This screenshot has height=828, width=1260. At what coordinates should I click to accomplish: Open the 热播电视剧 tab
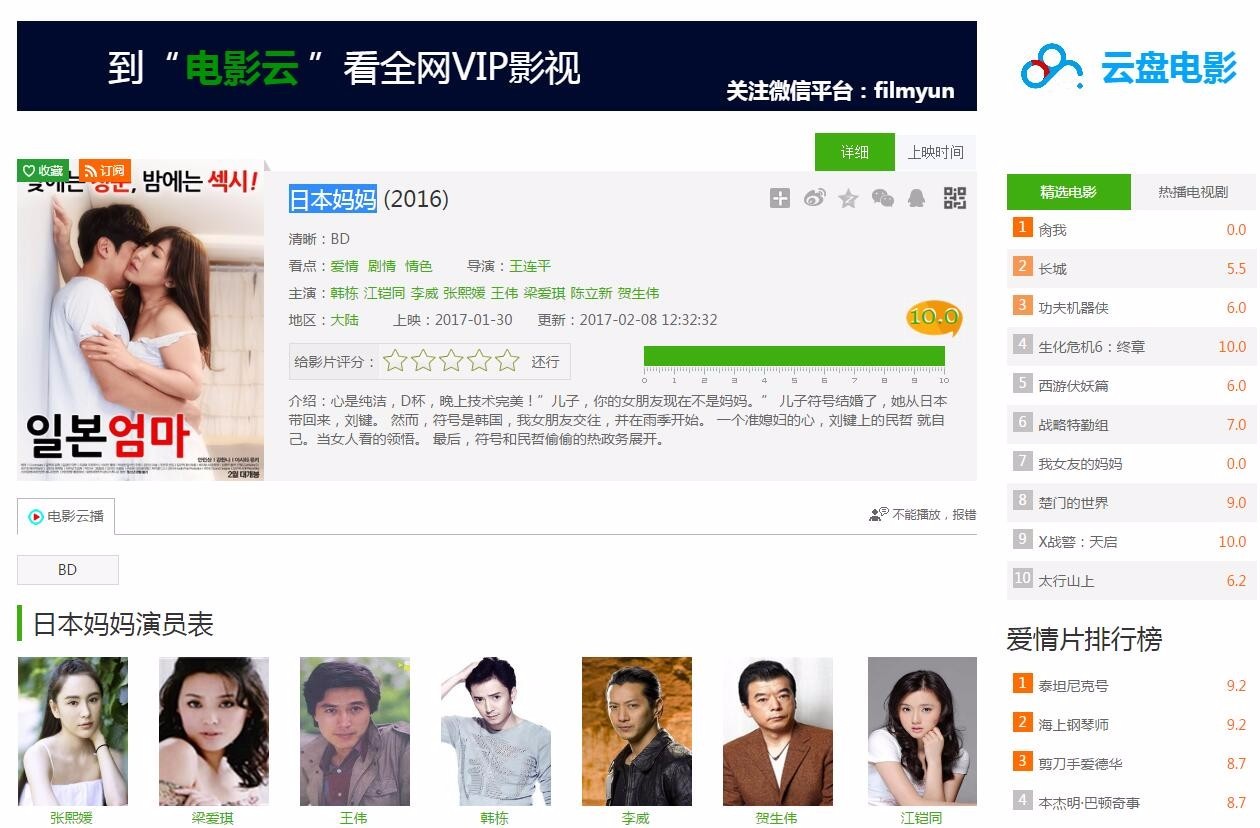point(1193,192)
